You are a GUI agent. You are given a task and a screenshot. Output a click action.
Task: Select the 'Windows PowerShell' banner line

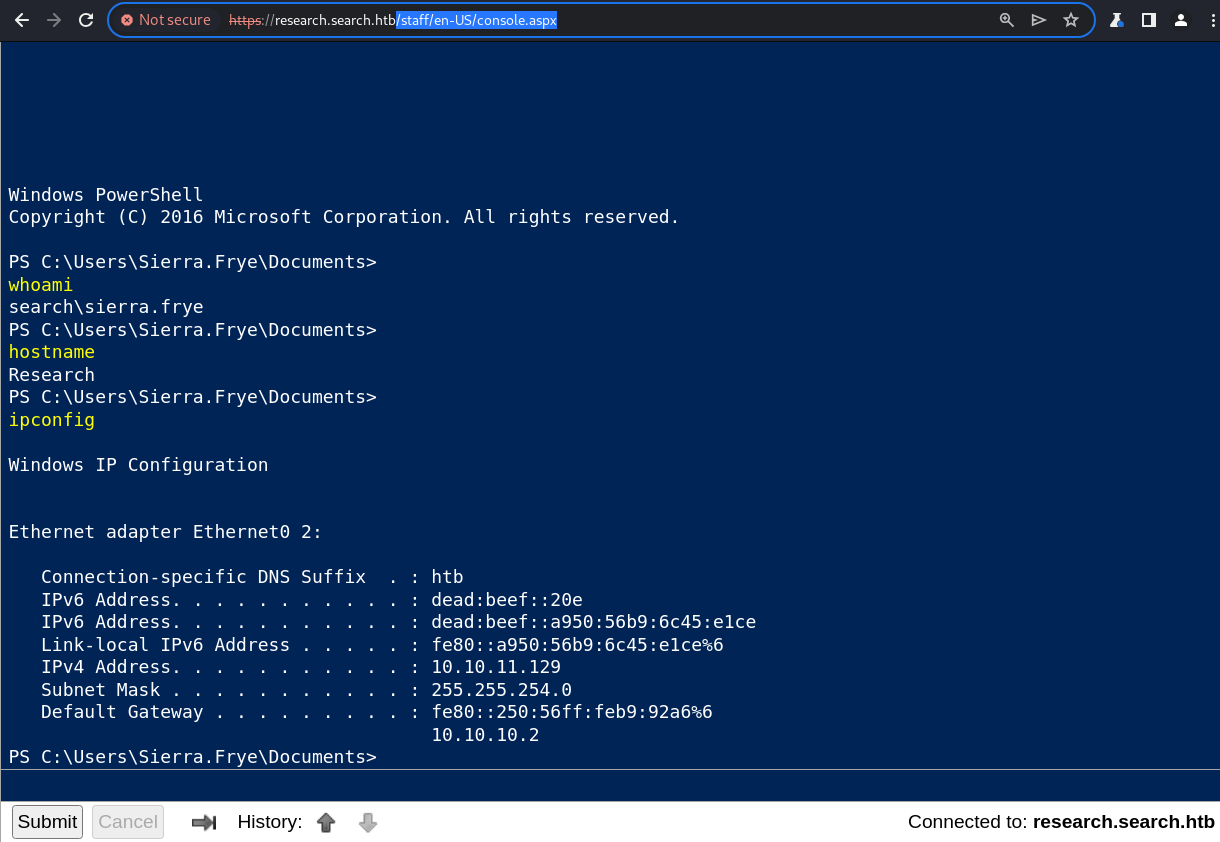tap(106, 195)
